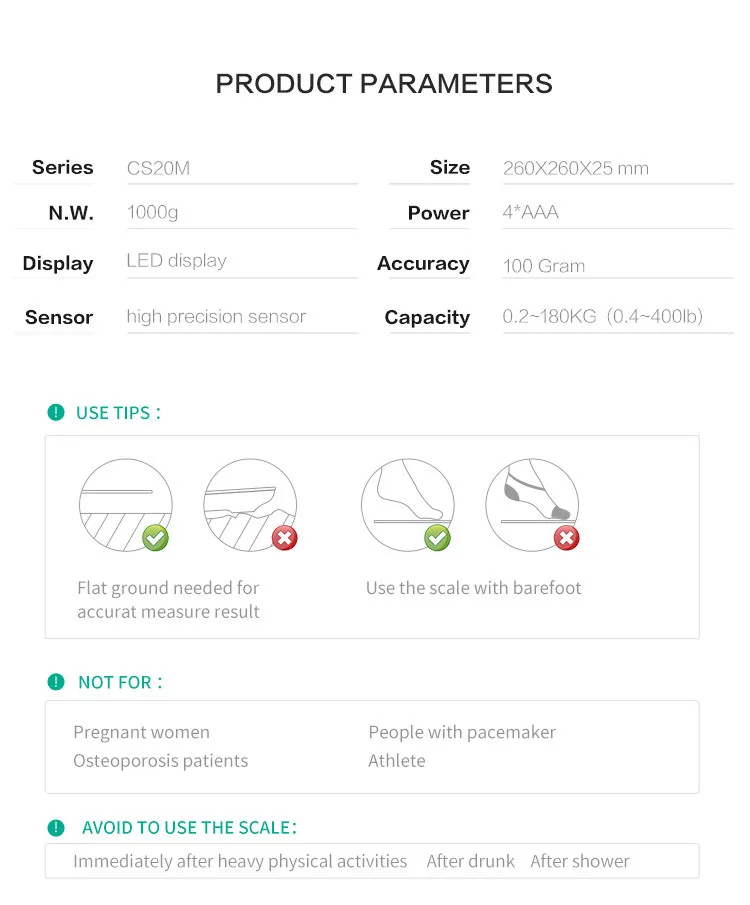The image size is (750, 905).
Task: Click People with pacemaker text
Action: click(x=462, y=732)
